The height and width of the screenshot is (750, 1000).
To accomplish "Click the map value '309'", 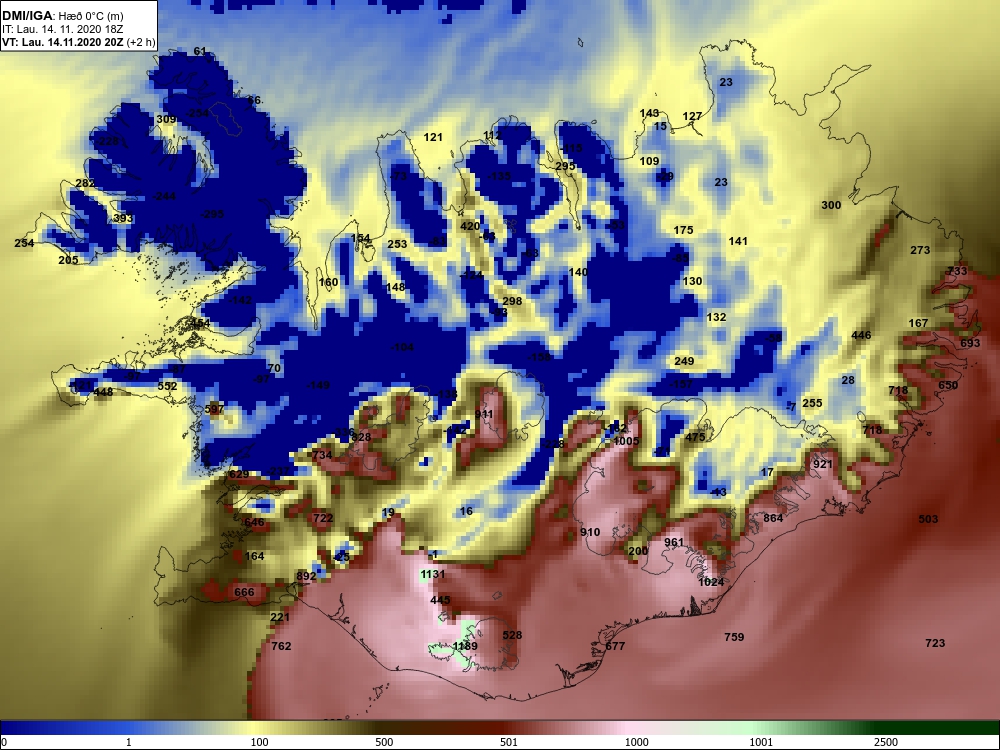I will pos(166,119).
